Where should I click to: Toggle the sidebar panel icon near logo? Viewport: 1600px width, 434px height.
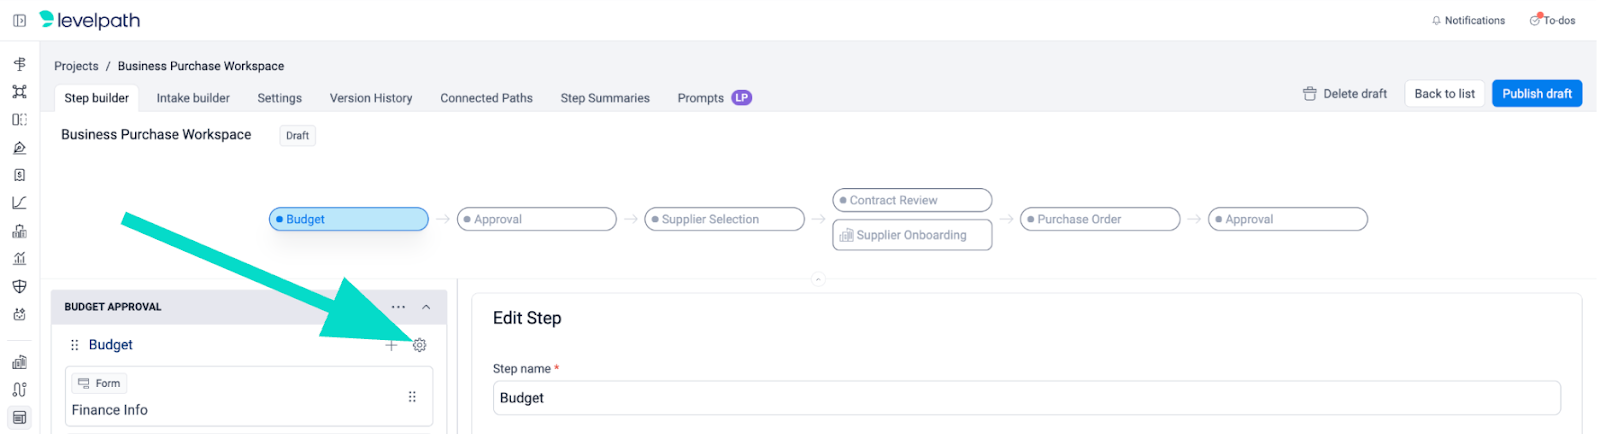pos(19,20)
